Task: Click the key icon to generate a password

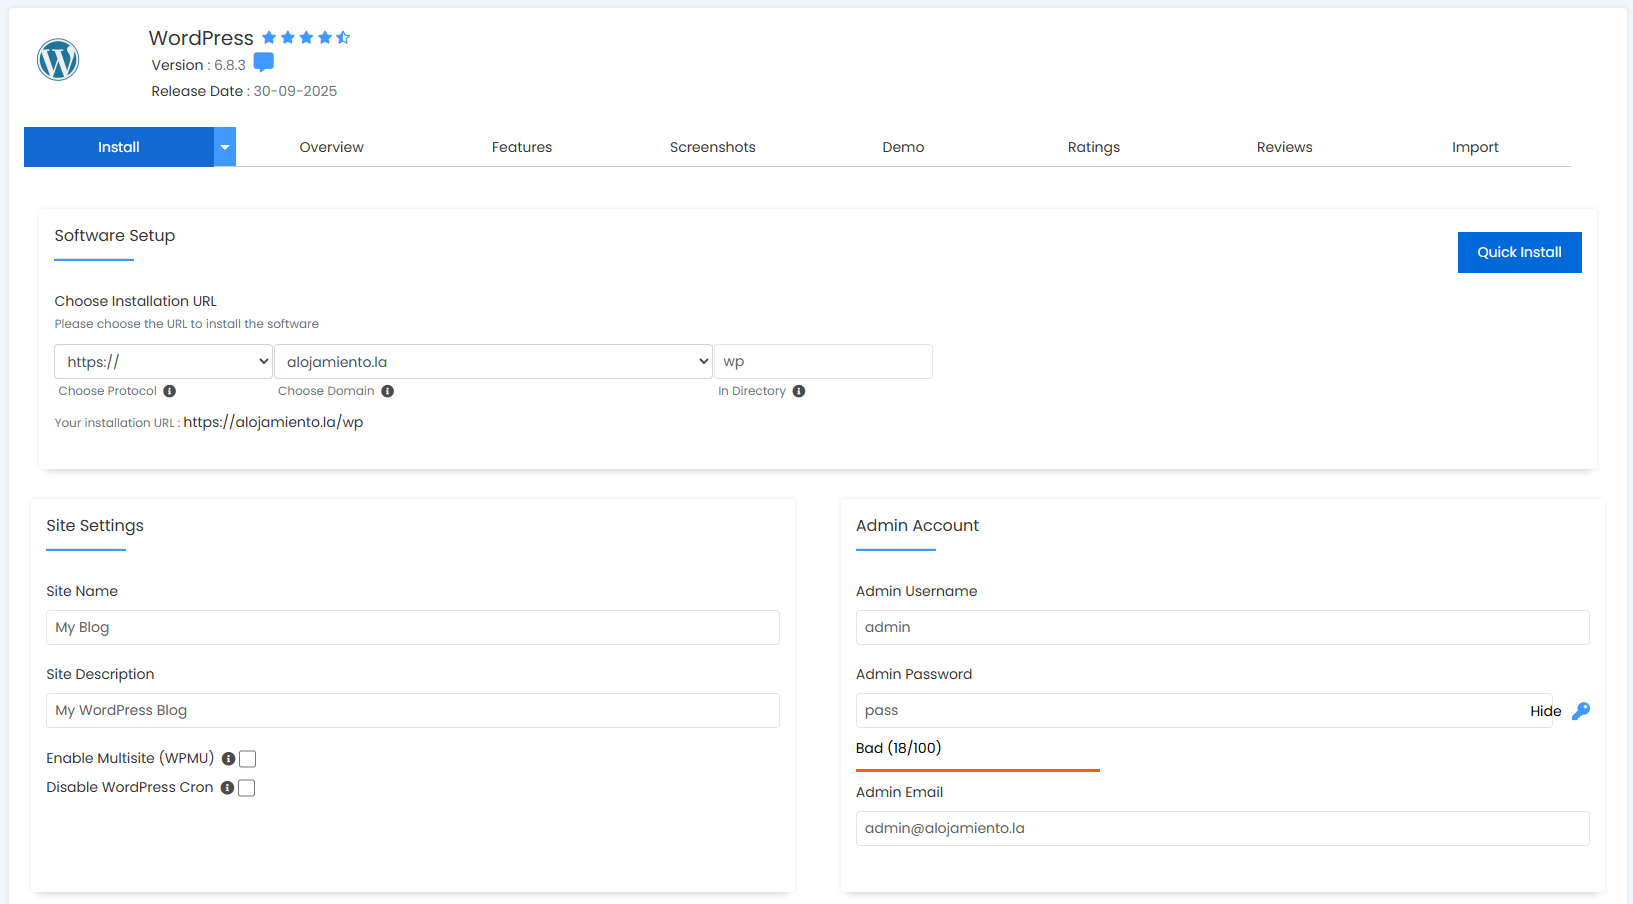Action: point(1581,711)
